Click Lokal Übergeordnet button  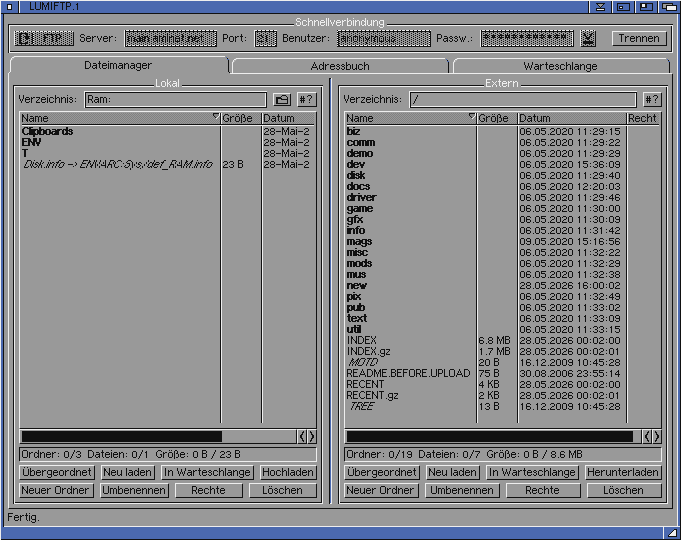click(x=57, y=472)
